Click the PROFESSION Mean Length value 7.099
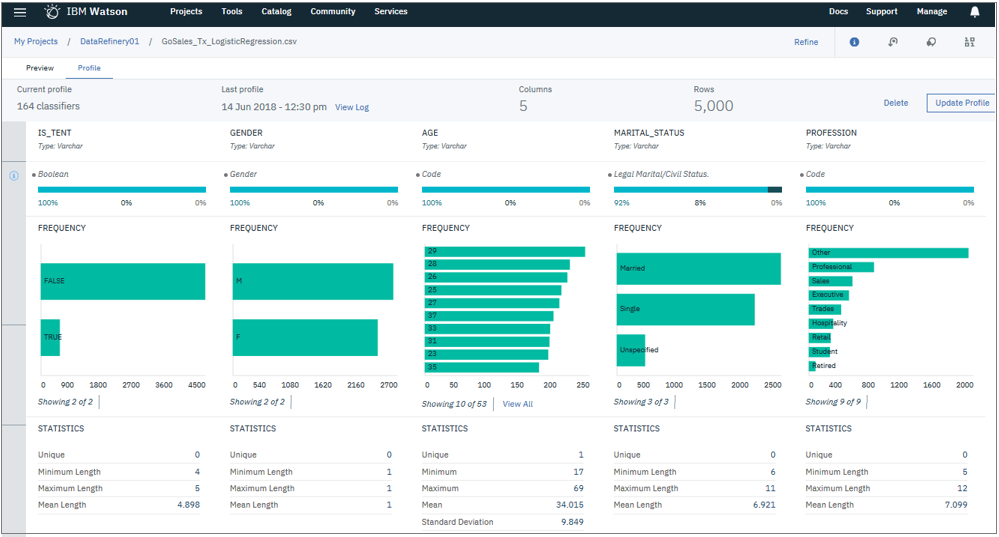This screenshot has height=537, width=999. click(956, 505)
